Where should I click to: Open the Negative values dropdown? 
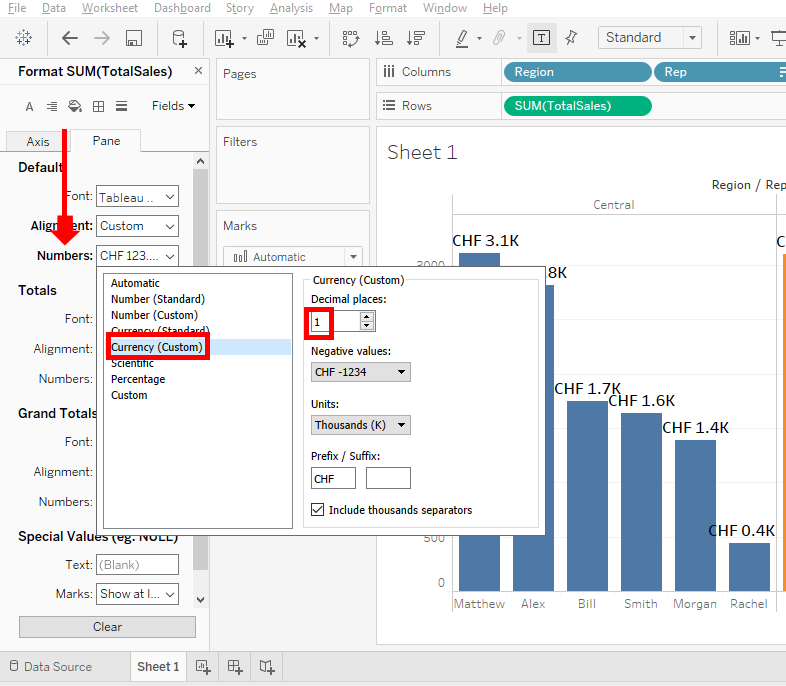[361, 372]
